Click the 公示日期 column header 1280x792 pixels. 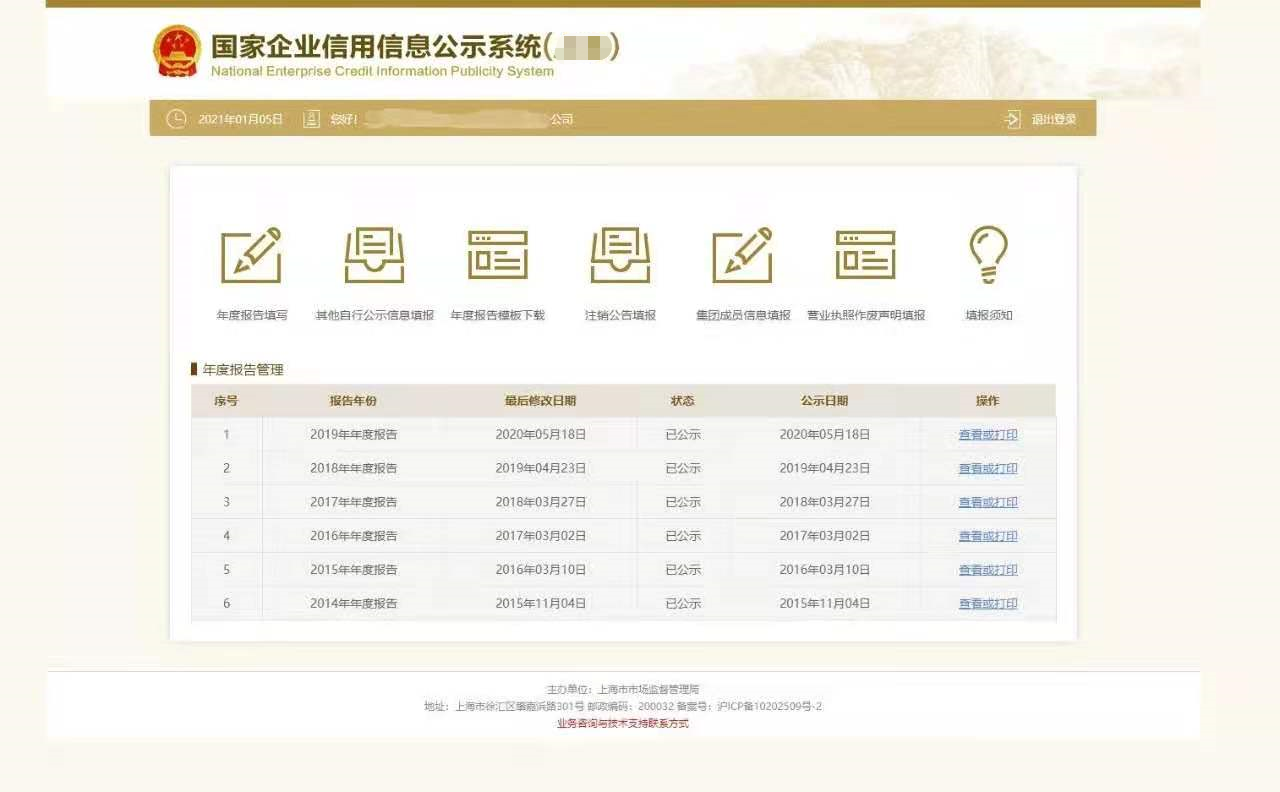coord(825,401)
